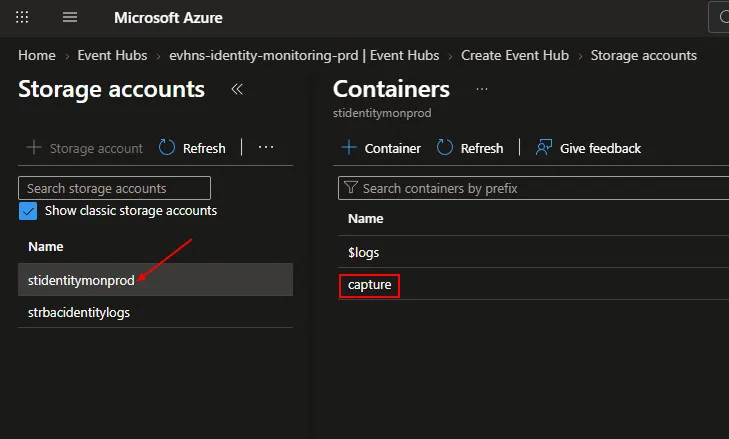Click the Storage accounts breadcrumb
The width and height of the screenshot is (729, 439).
coord(643,55)
